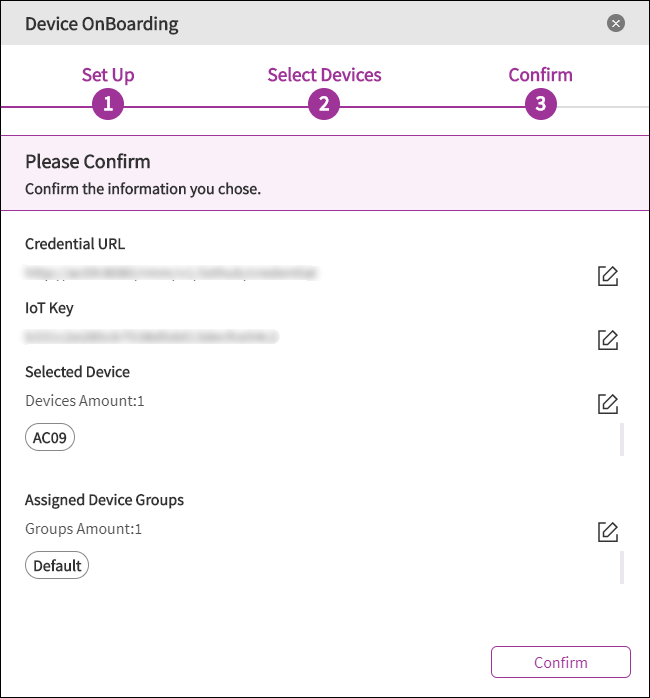Select the AC09 device chip
The width and height of the screenshot is (650, 698).
coord(50,438)
